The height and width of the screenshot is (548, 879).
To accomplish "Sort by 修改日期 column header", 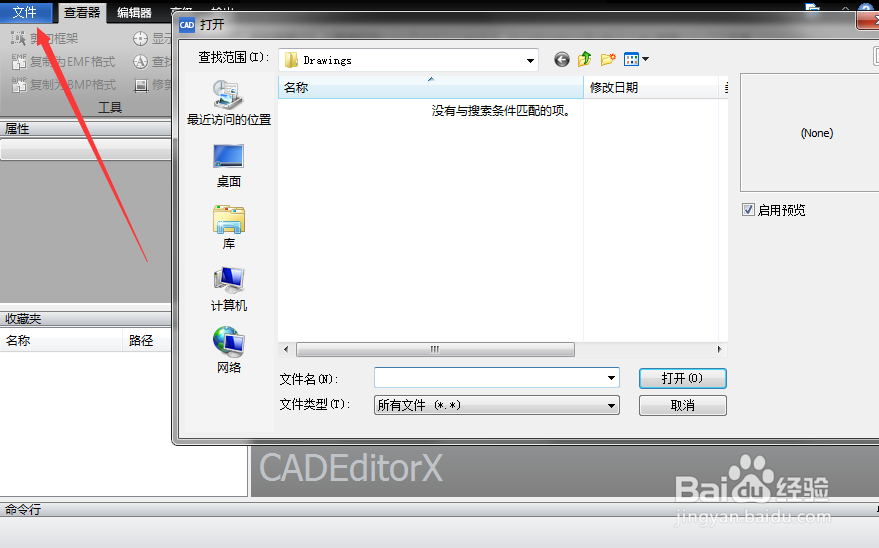I will click(651, 87).
